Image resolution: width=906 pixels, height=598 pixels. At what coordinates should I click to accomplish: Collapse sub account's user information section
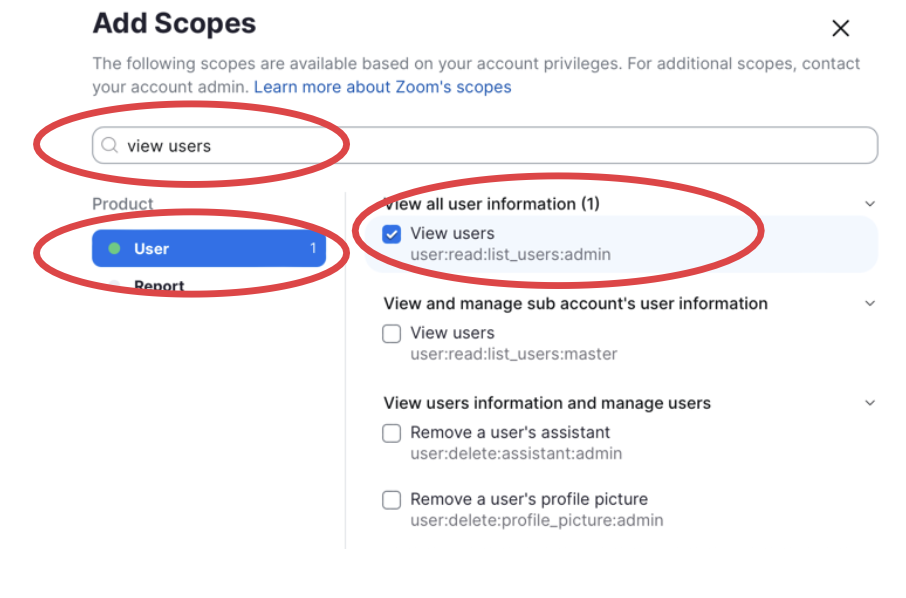[870, 303]
